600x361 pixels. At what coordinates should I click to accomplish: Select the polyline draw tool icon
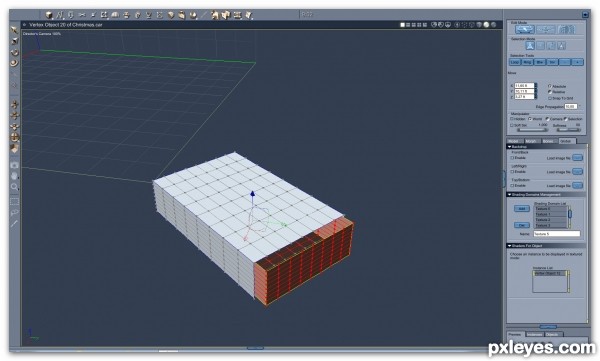tap(60, 15)
